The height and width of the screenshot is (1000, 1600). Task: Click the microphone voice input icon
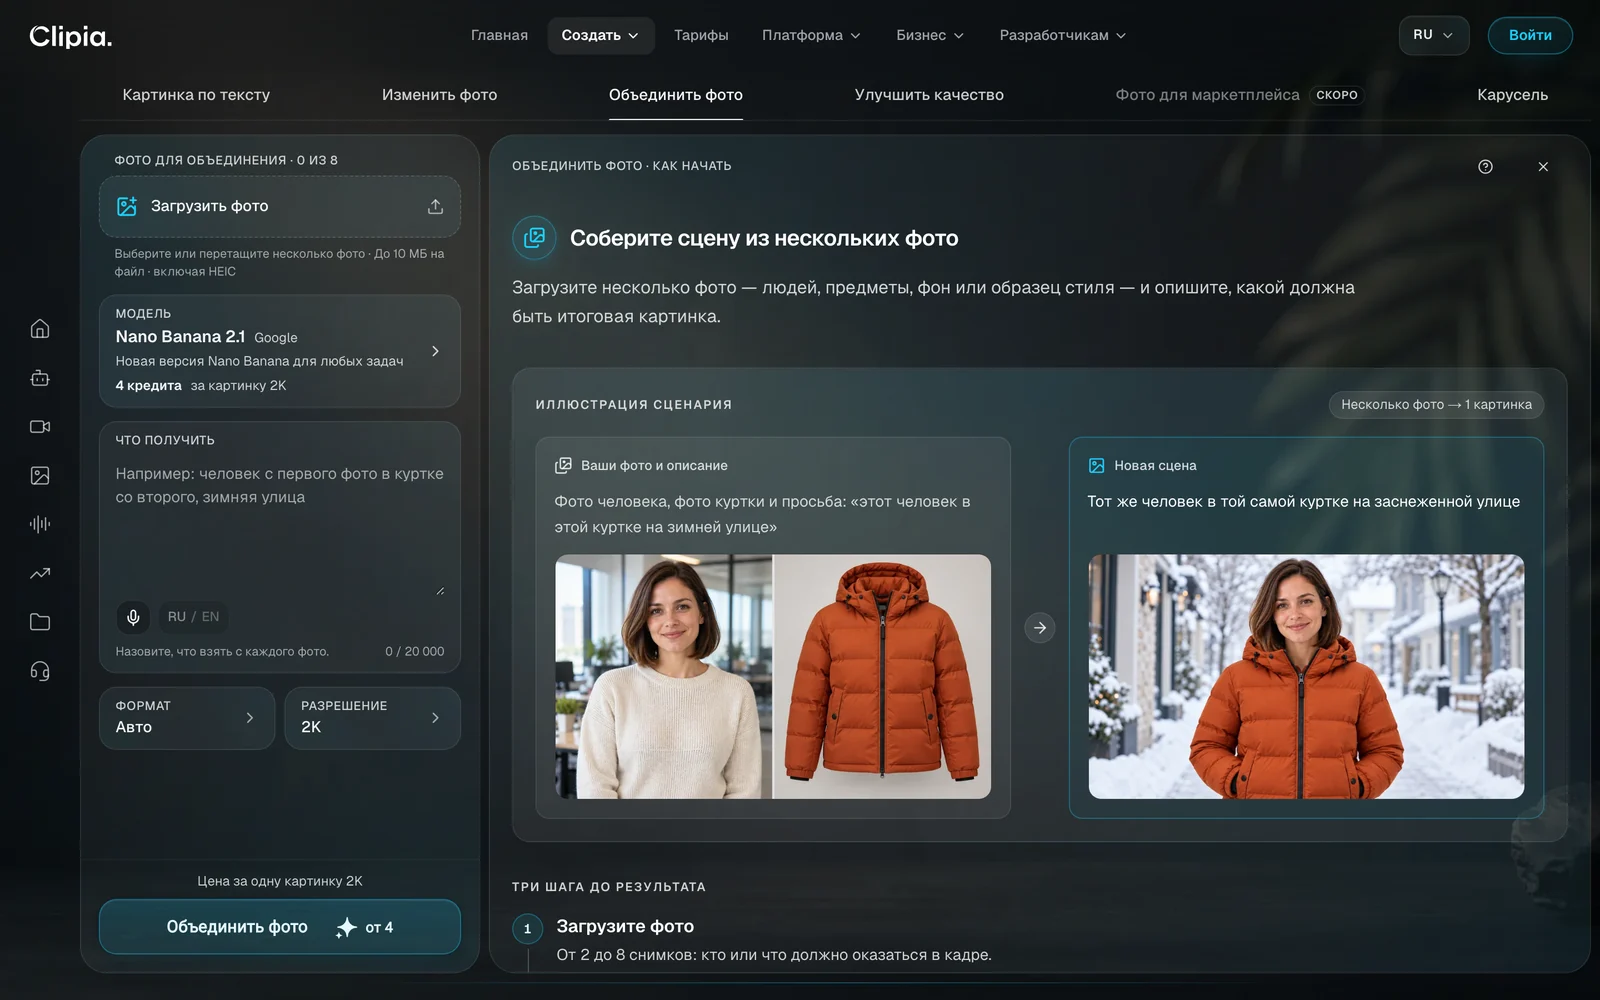pyautogui.click(x=133, y=617)
